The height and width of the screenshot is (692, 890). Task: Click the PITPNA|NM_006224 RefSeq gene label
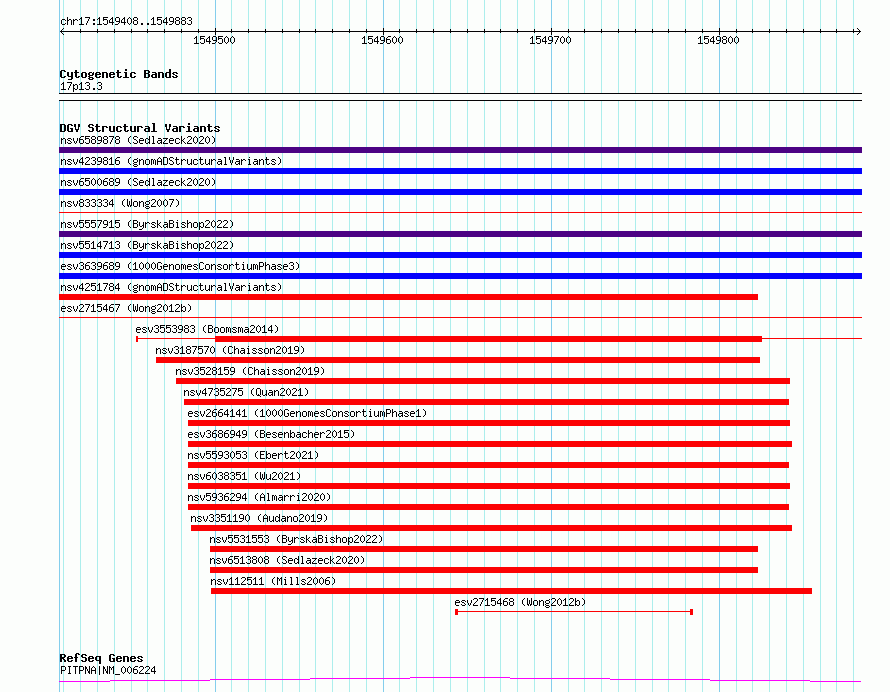click(108, 670)
